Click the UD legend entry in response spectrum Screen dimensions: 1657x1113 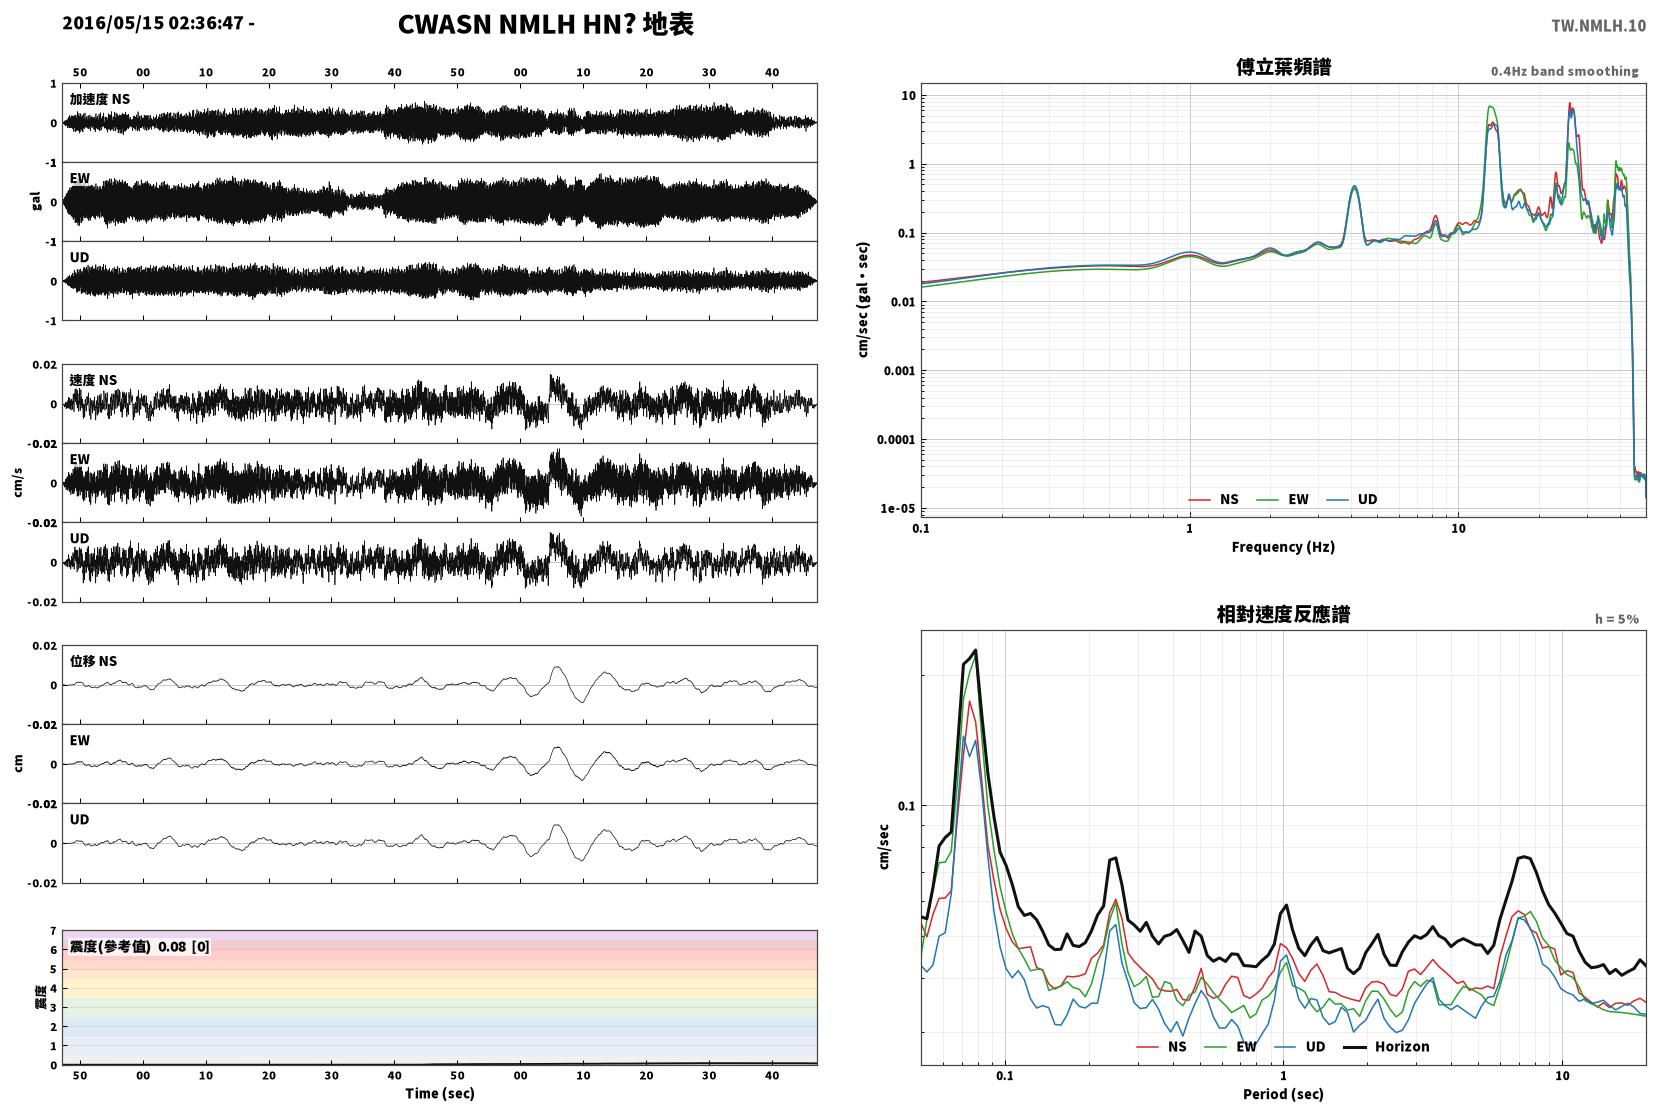click(1300, 1046)
